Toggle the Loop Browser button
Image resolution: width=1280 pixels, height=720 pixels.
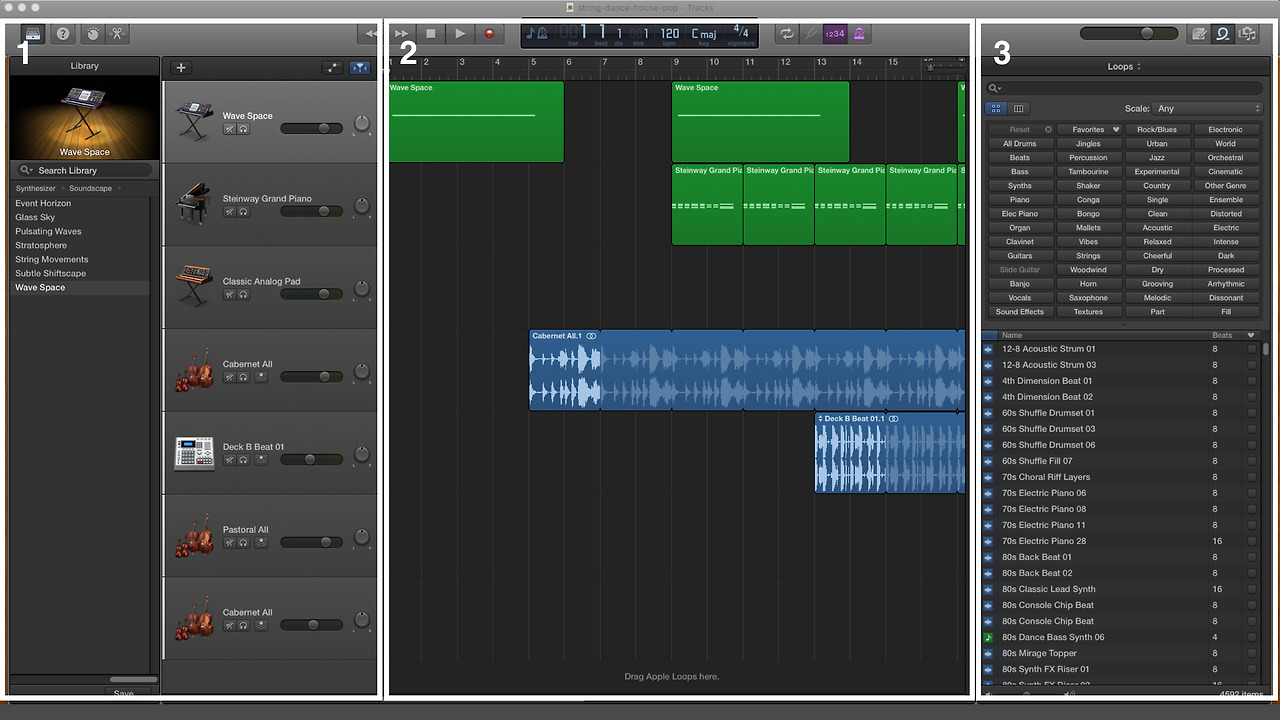1222,34
